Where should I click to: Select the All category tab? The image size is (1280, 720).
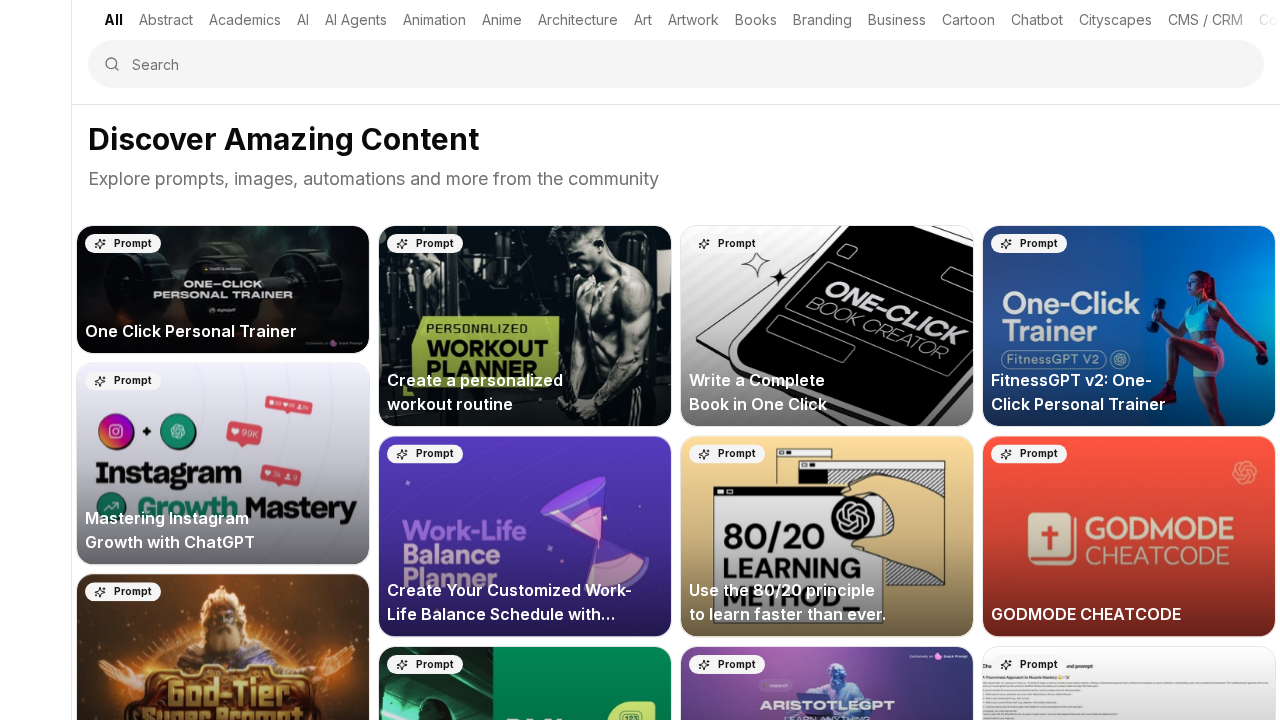click(114, 20)
